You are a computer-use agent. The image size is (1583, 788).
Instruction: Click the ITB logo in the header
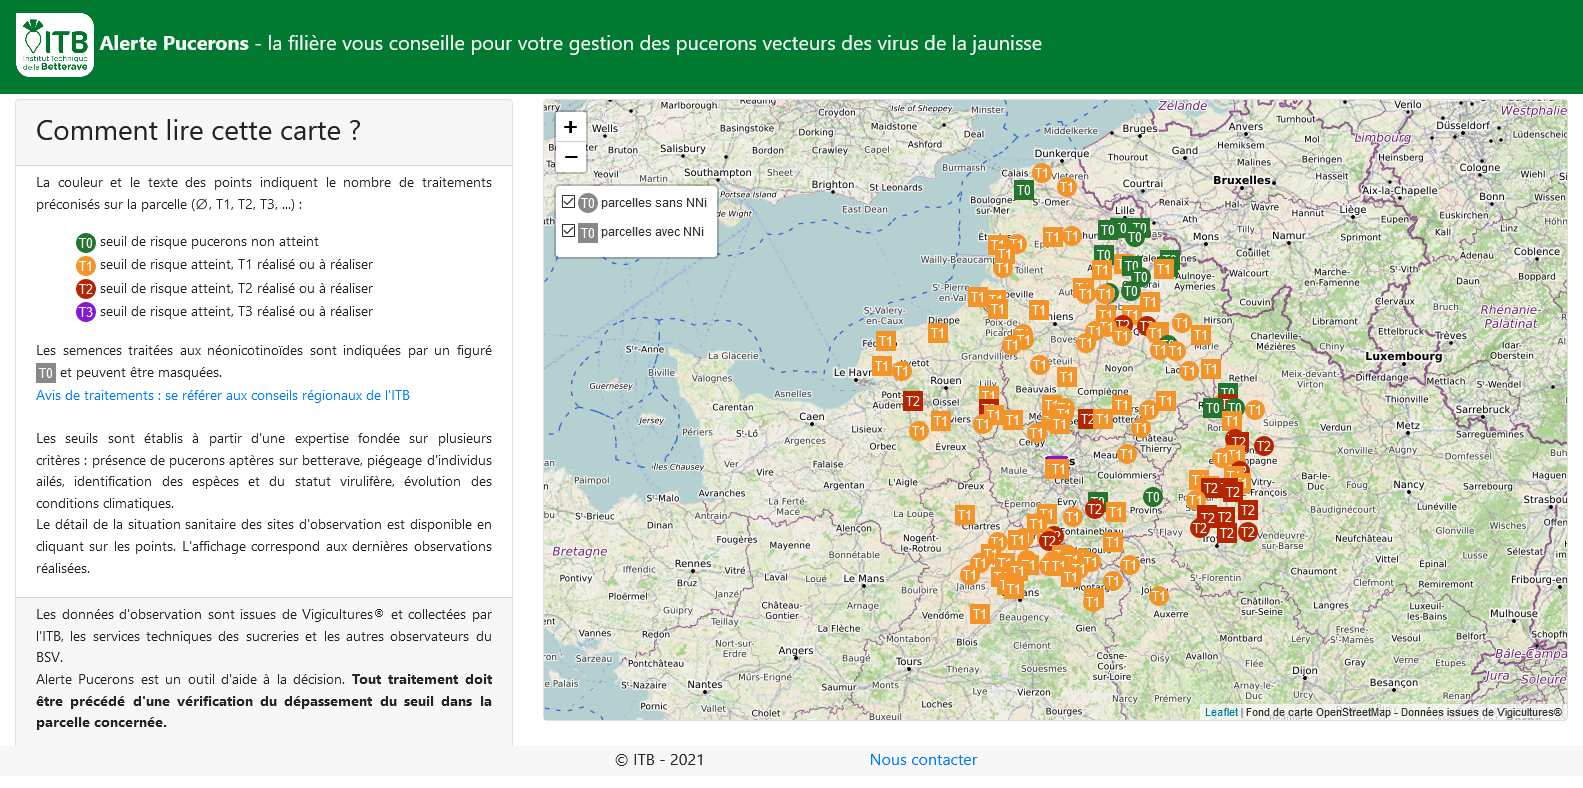(55, 45)
